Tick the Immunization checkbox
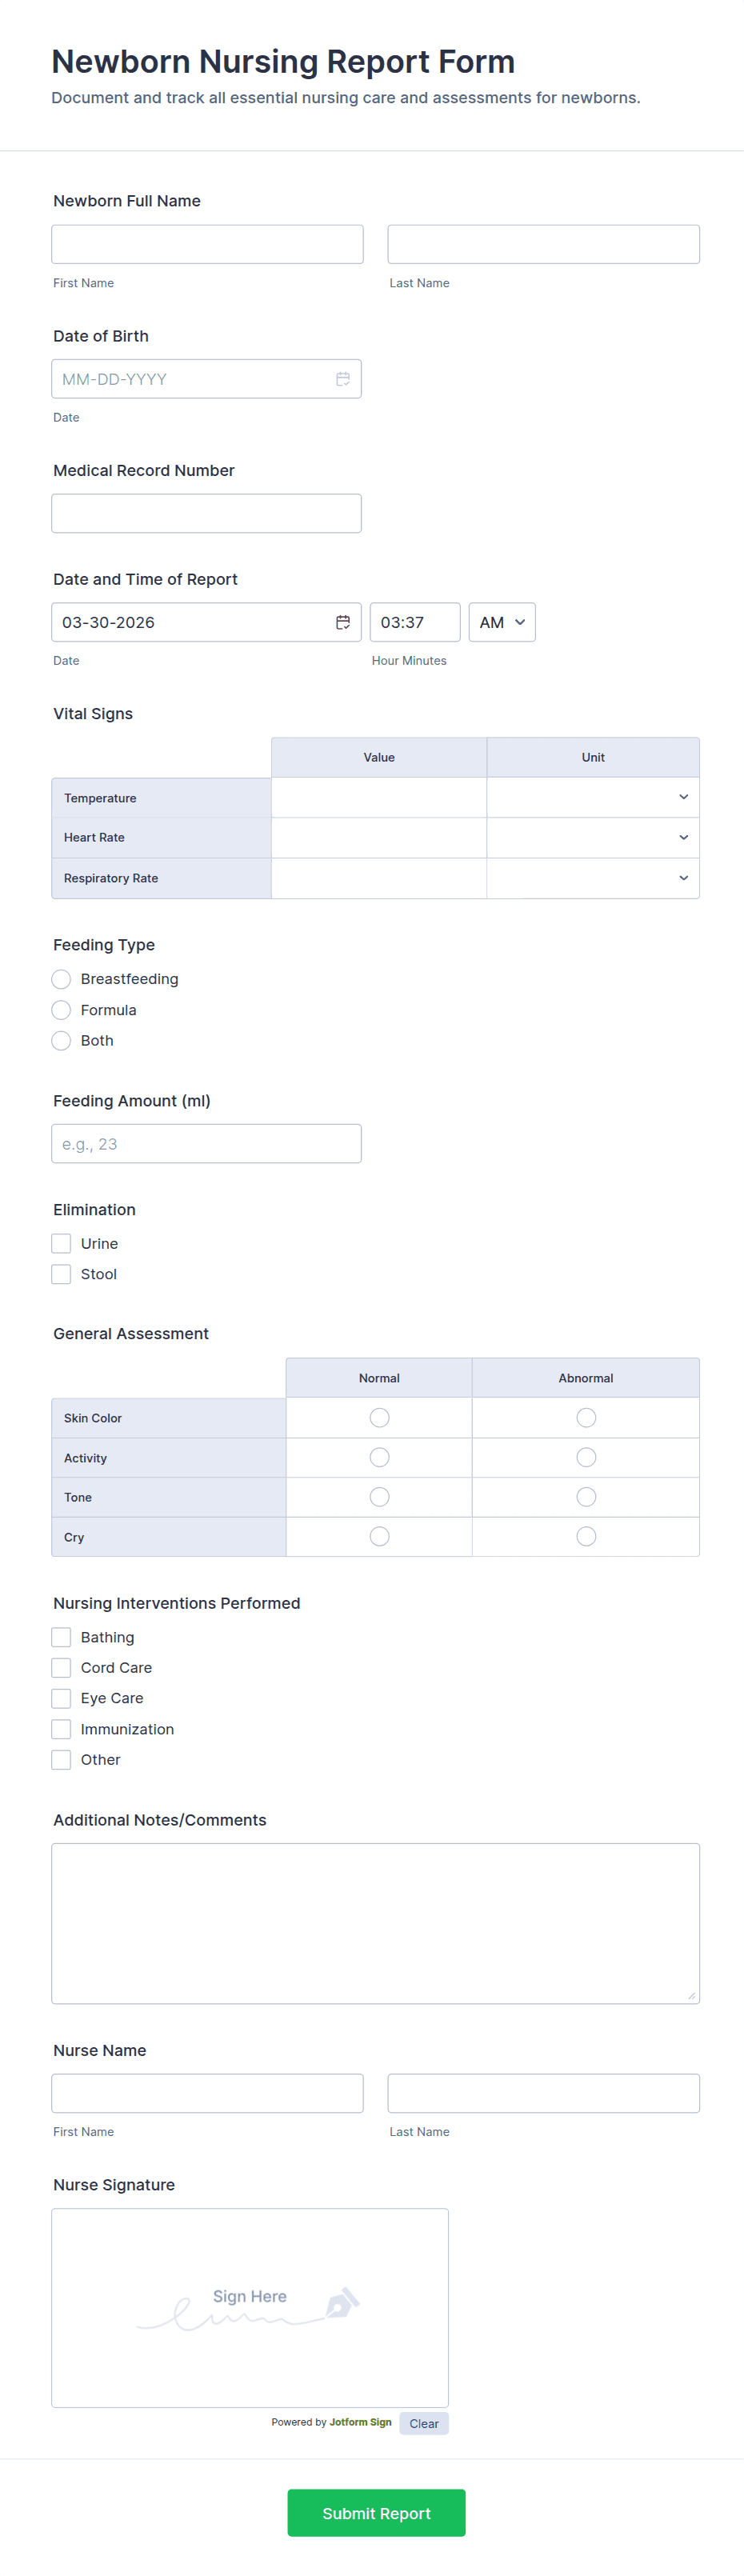Viewport: 744px width, 2576px height. pyautogui.click(x=61, y=1729)
